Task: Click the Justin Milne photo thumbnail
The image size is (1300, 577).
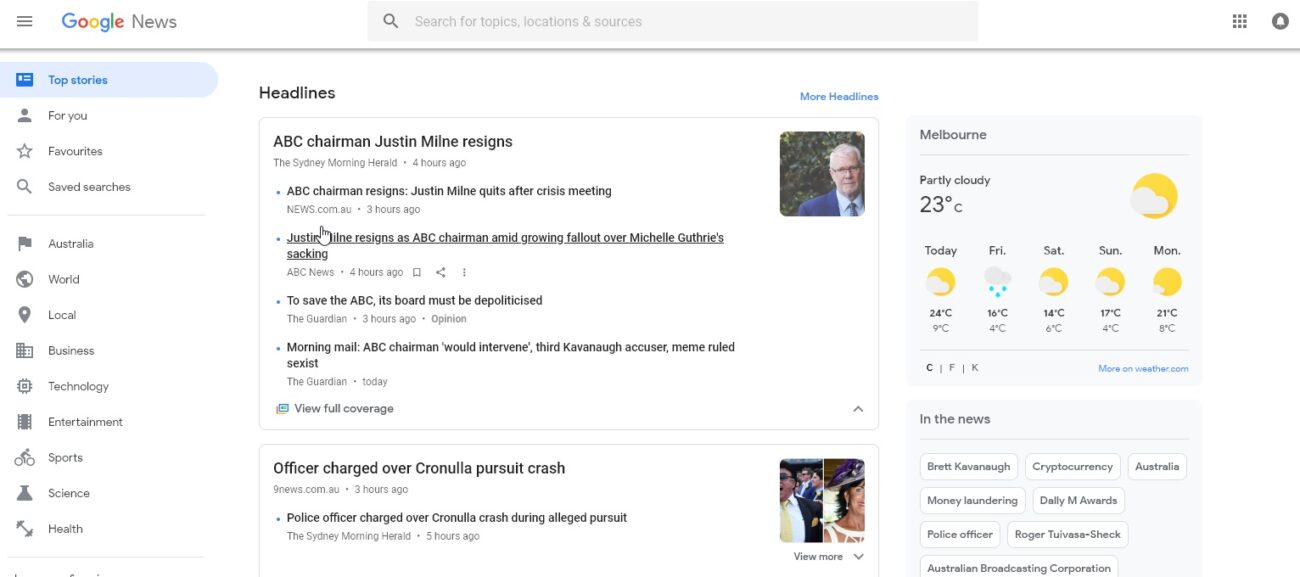Action: tap(822, 174)
